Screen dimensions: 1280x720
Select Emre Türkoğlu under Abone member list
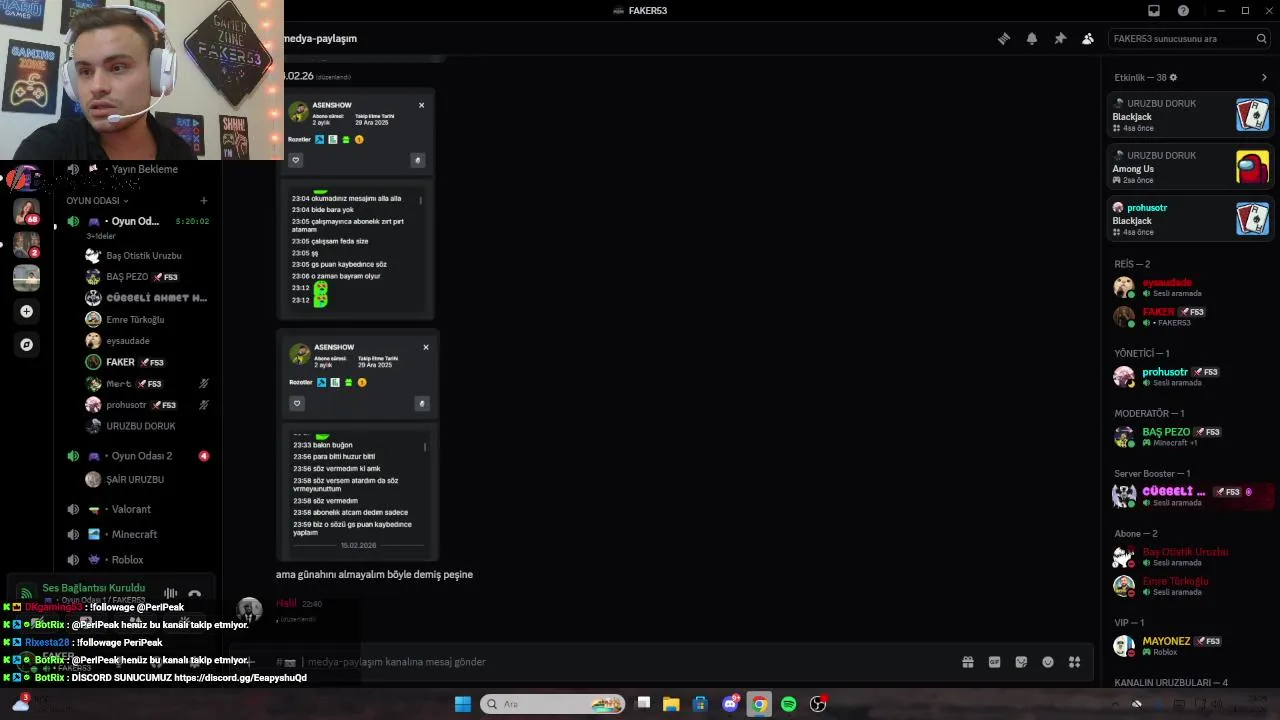pos(1190,586)
